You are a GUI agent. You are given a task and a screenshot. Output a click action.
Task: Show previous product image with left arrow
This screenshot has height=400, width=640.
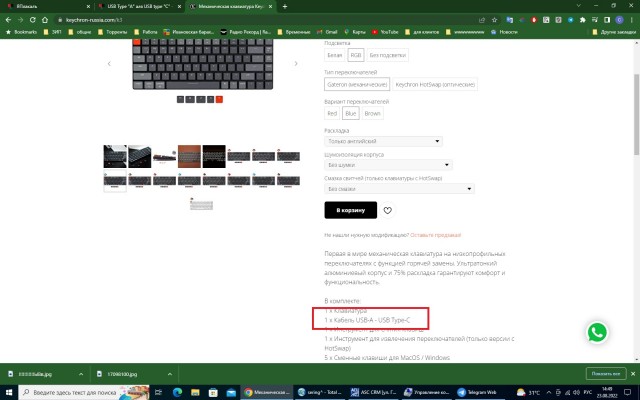coord(109,63)
